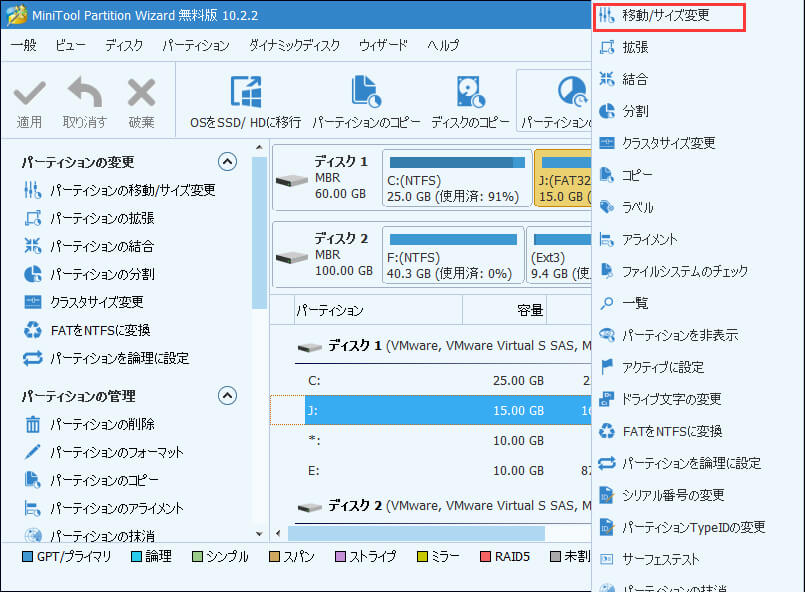Click the 容量 column header
Screen dimensions: 805x592
tap(530, 311)
